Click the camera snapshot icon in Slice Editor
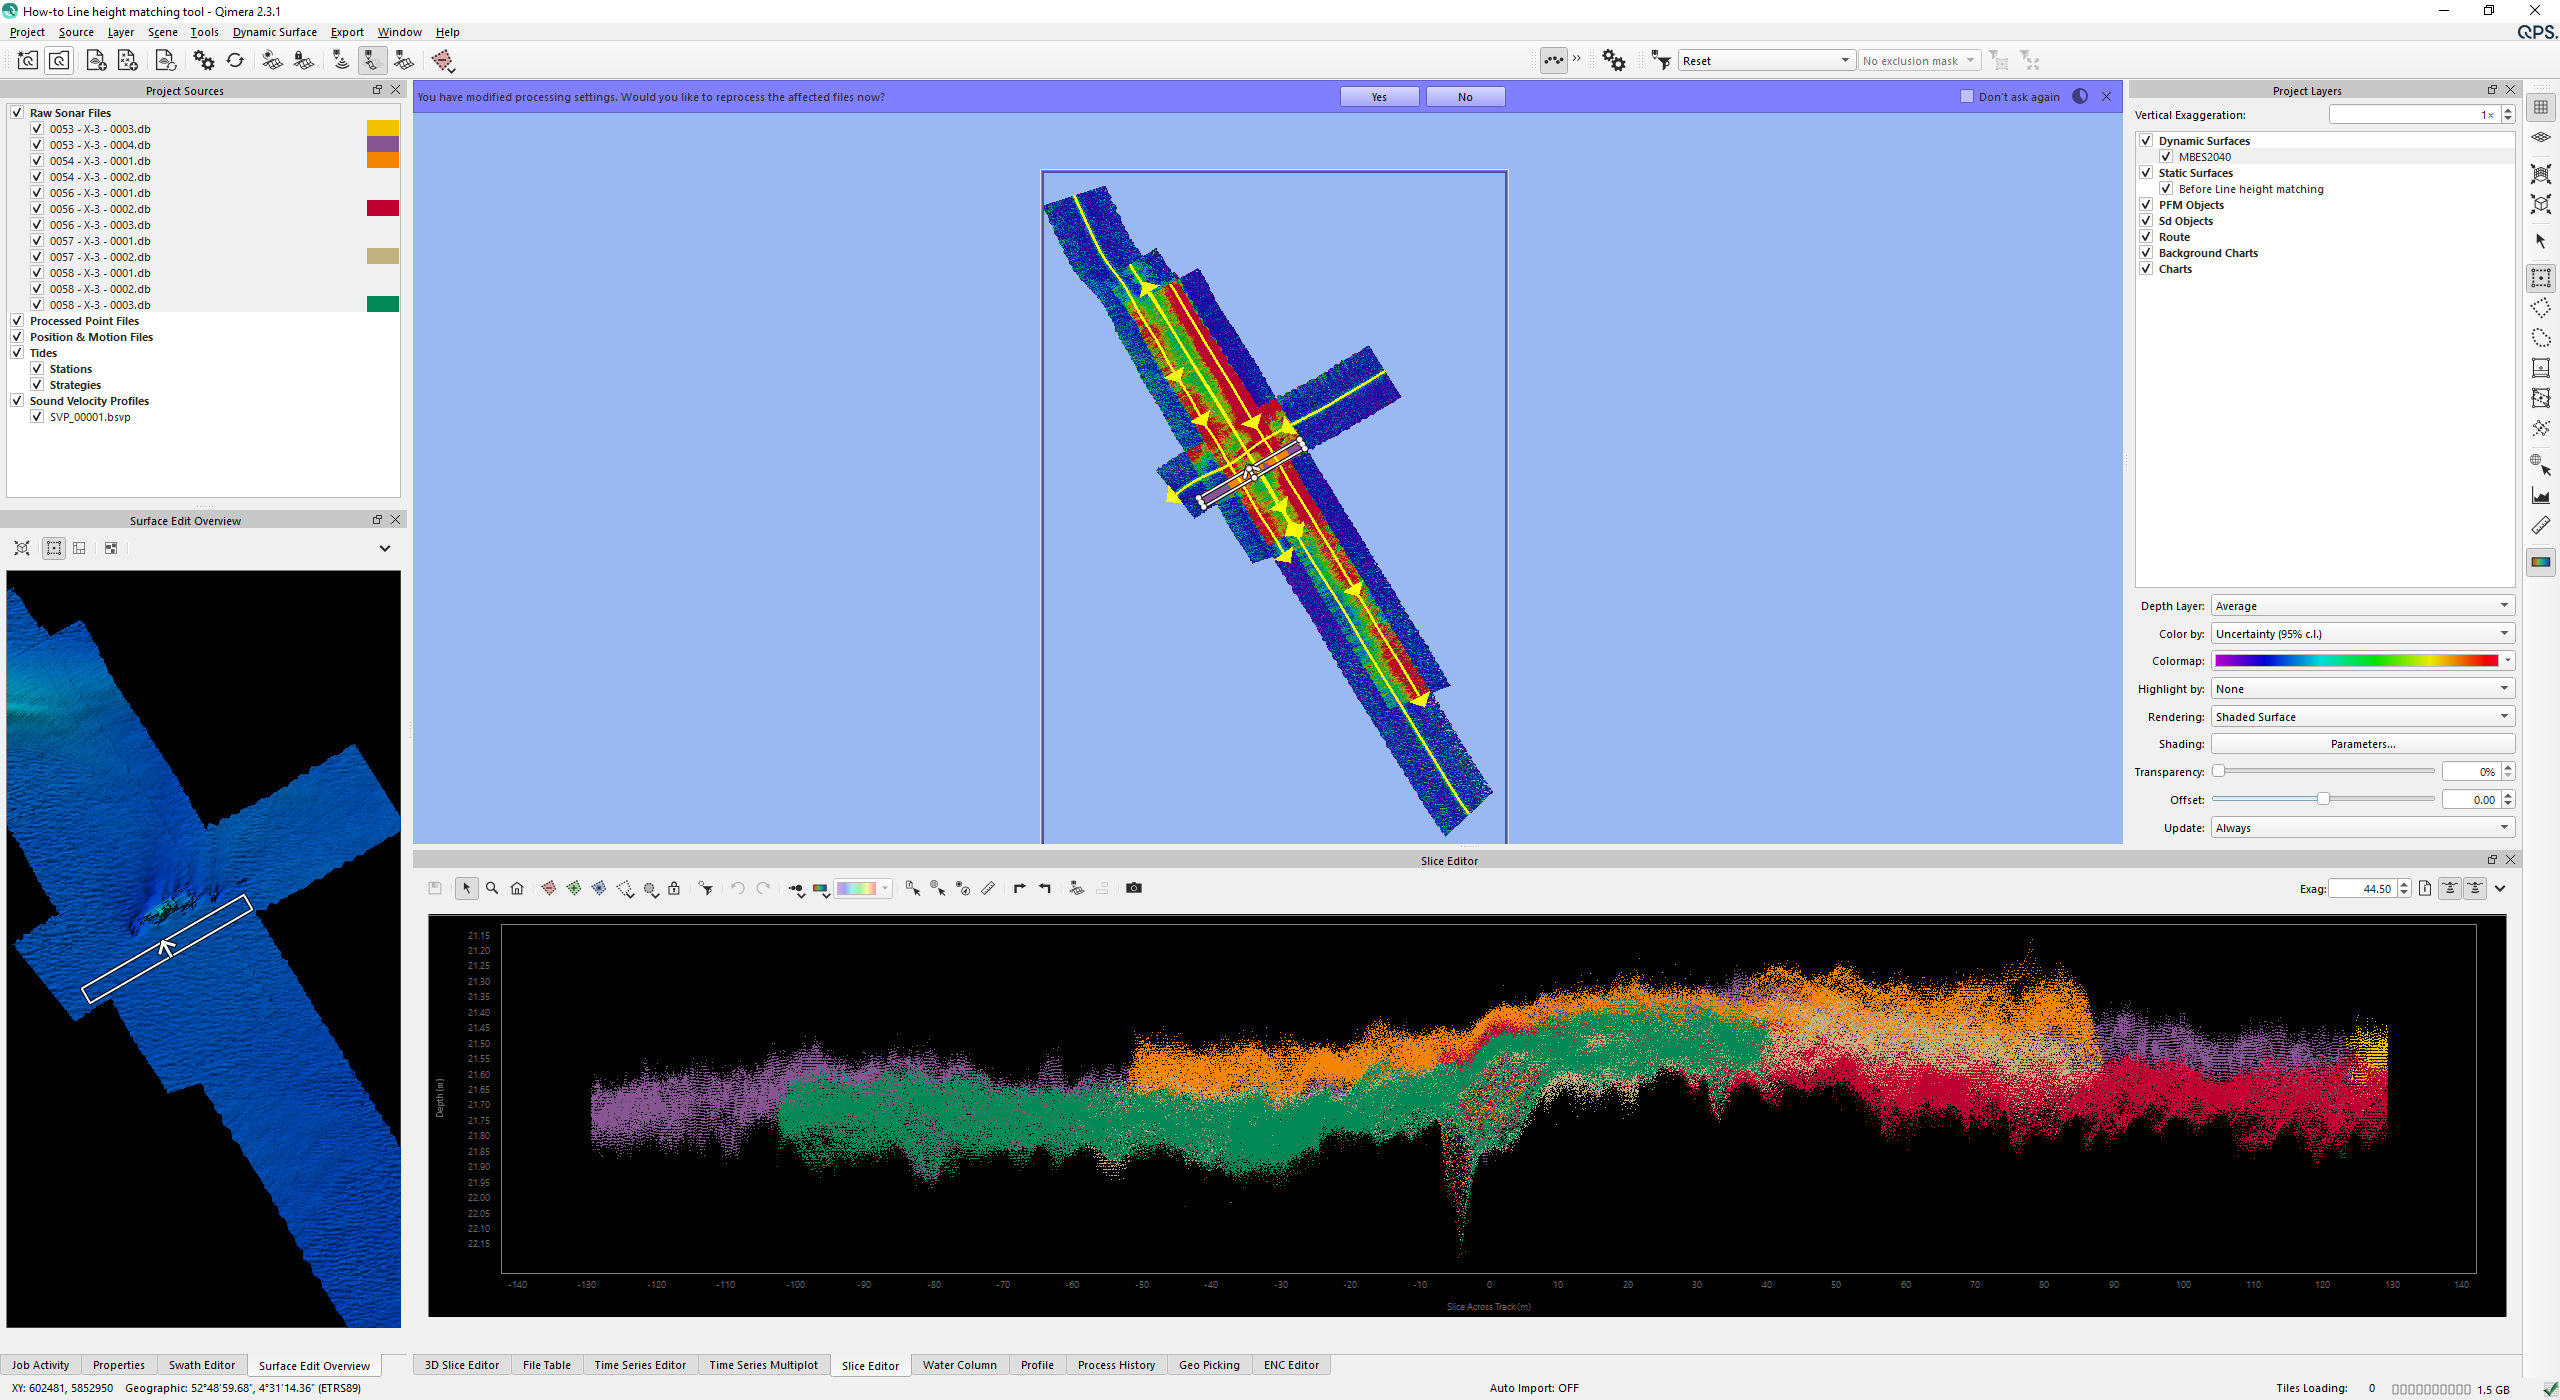Viewport: 2560px width, 1400px height. (x=1133, y=888)
